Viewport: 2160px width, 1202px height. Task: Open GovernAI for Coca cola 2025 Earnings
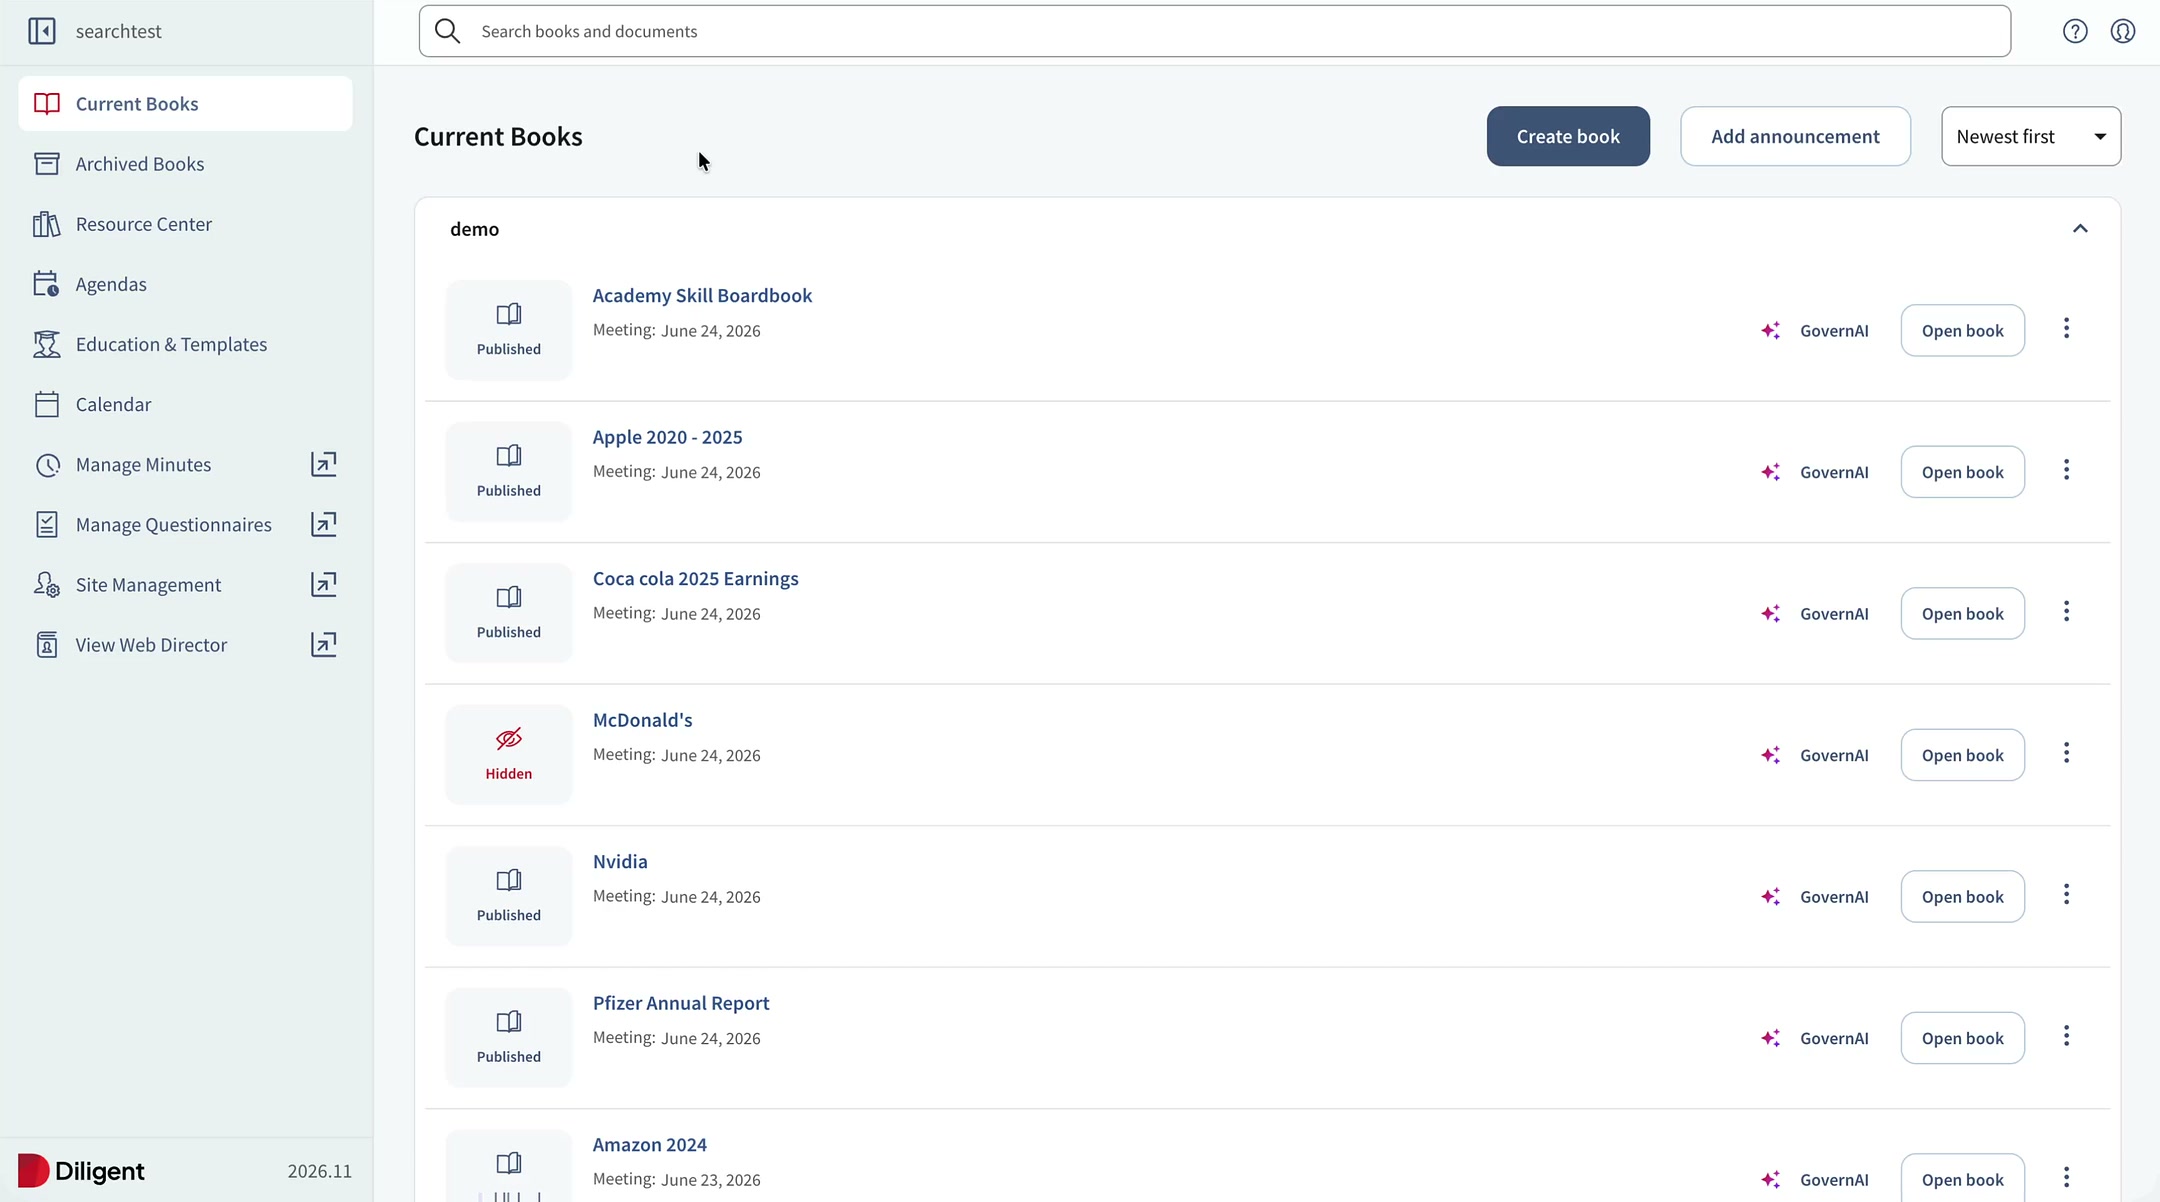[1815, 613]
